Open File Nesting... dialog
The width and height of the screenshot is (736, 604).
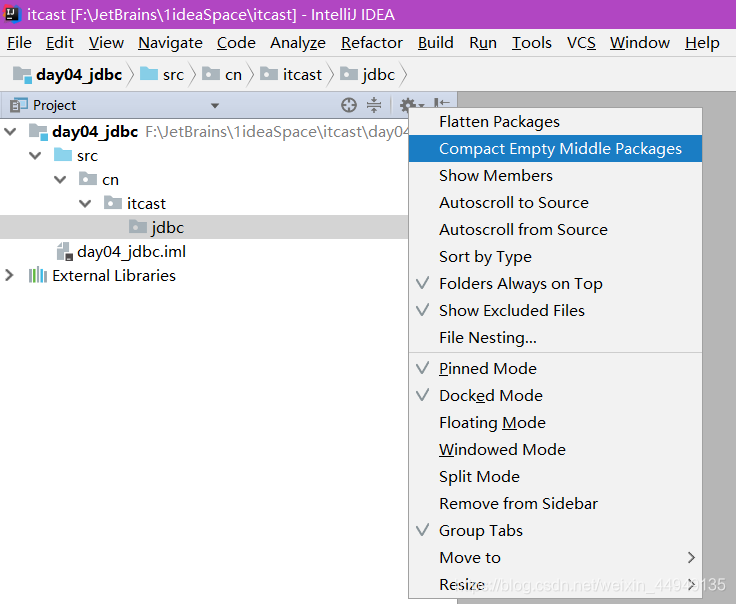point(555,337)
